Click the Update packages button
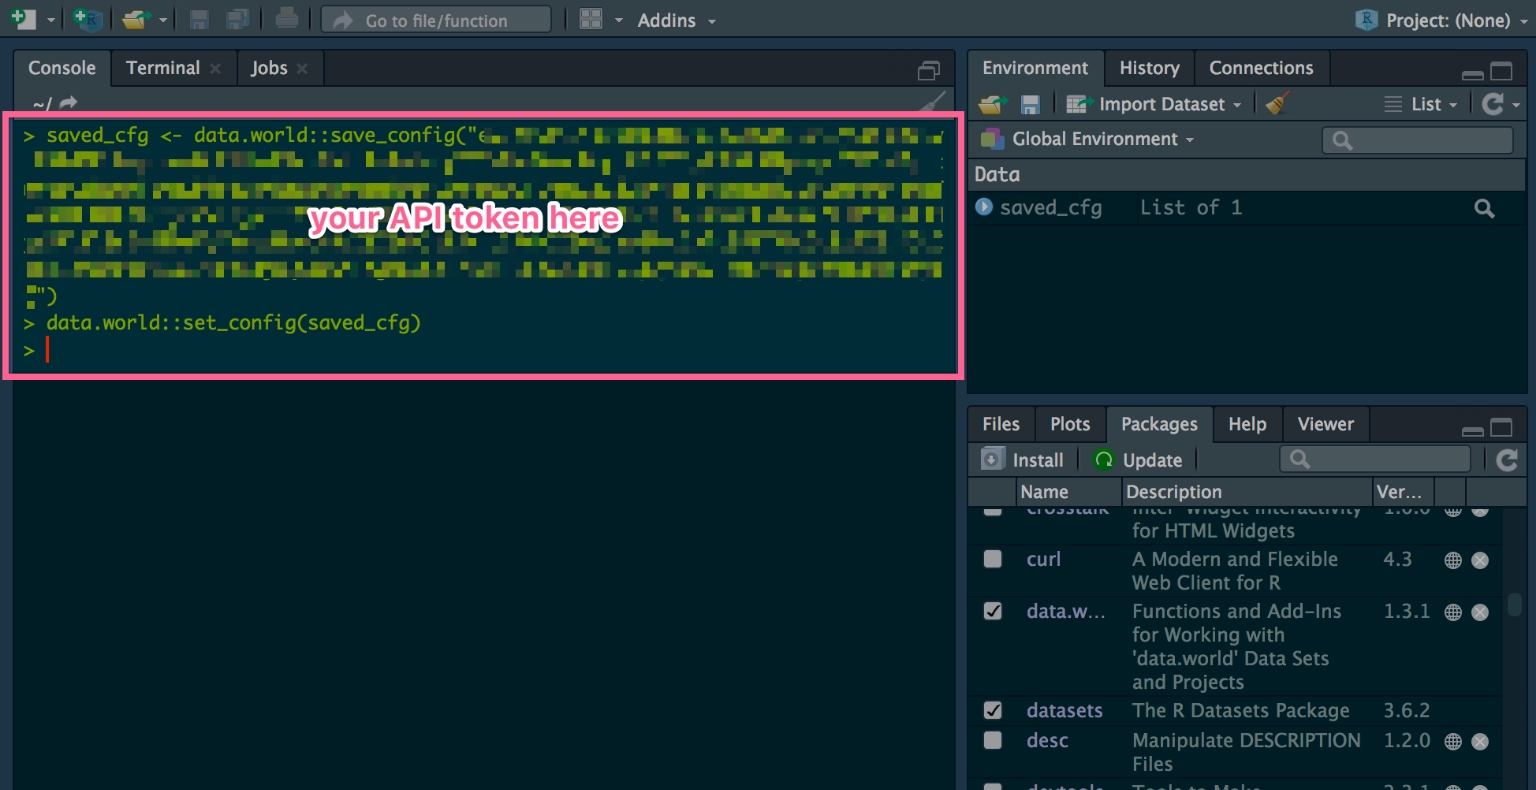The height and width of the screenshot is (790, 1536). tap(1139, 460)
